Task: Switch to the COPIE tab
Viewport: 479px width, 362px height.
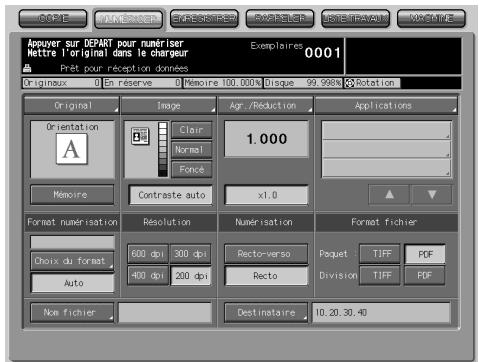Action: pyautogui.click(x=53, y=19)
